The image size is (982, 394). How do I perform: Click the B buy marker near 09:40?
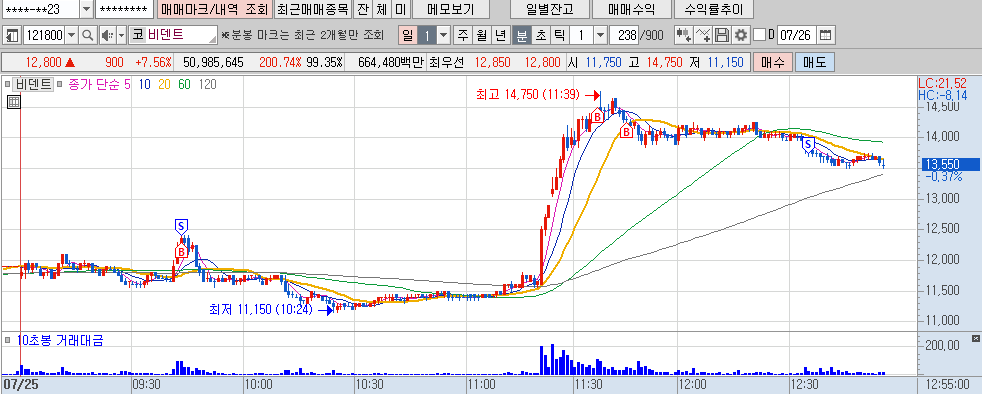click(x=181, y=251)
